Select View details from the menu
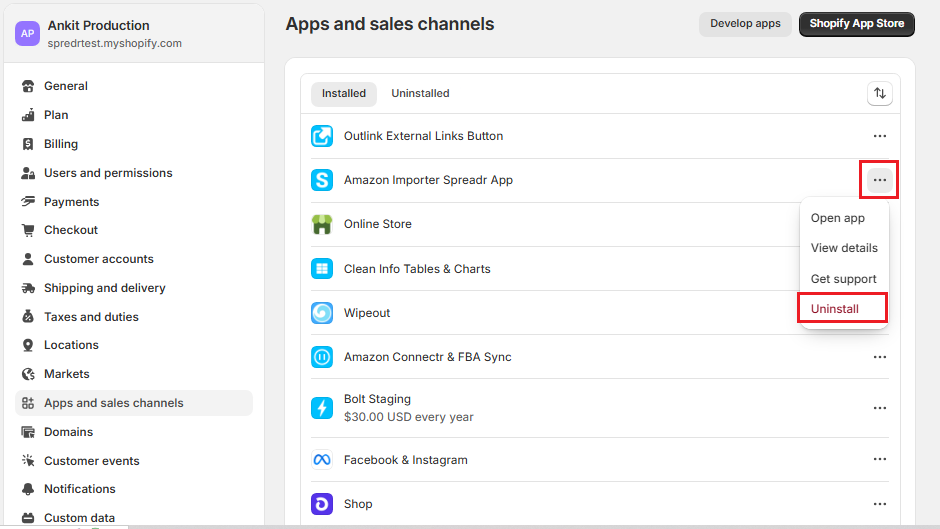This screenshot has width=940, height=529. tap(843, 248)
